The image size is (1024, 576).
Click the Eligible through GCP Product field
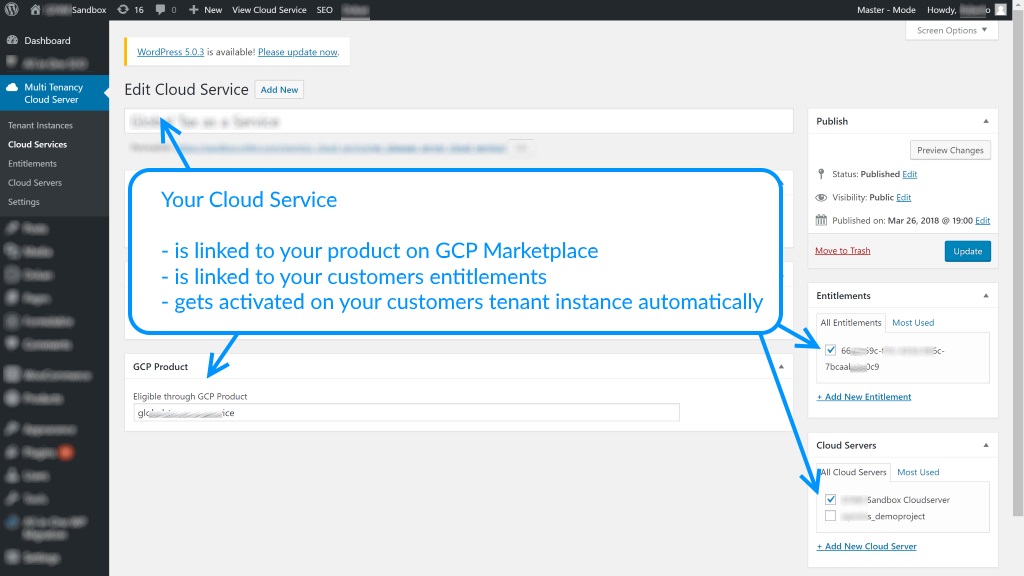(x=406, y=413)
